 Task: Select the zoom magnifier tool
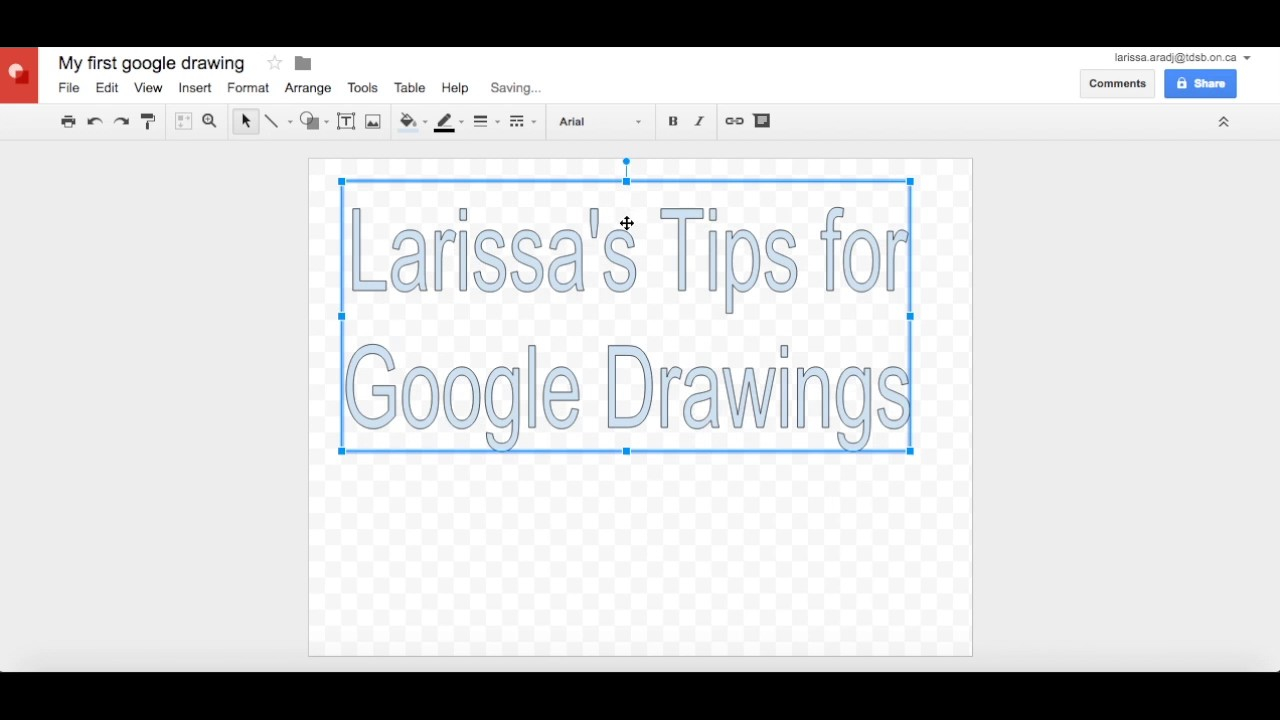click(209, 121)
